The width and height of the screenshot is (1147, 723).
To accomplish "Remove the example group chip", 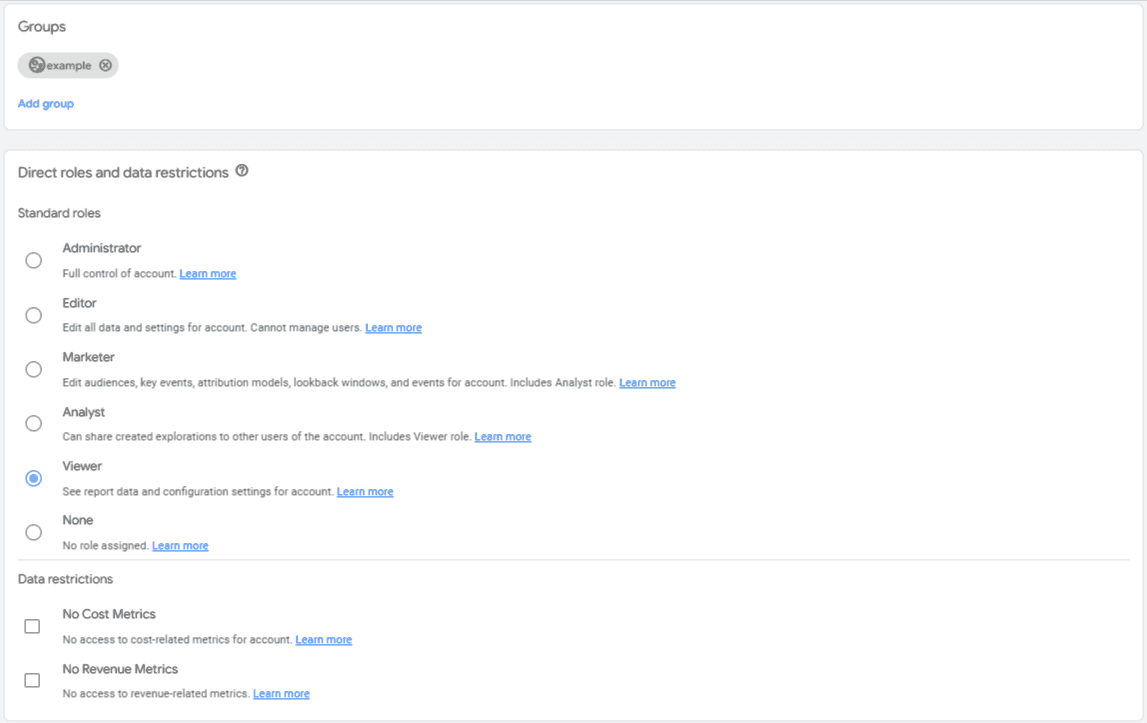I will pyautogui.click(x=105, y=66).
